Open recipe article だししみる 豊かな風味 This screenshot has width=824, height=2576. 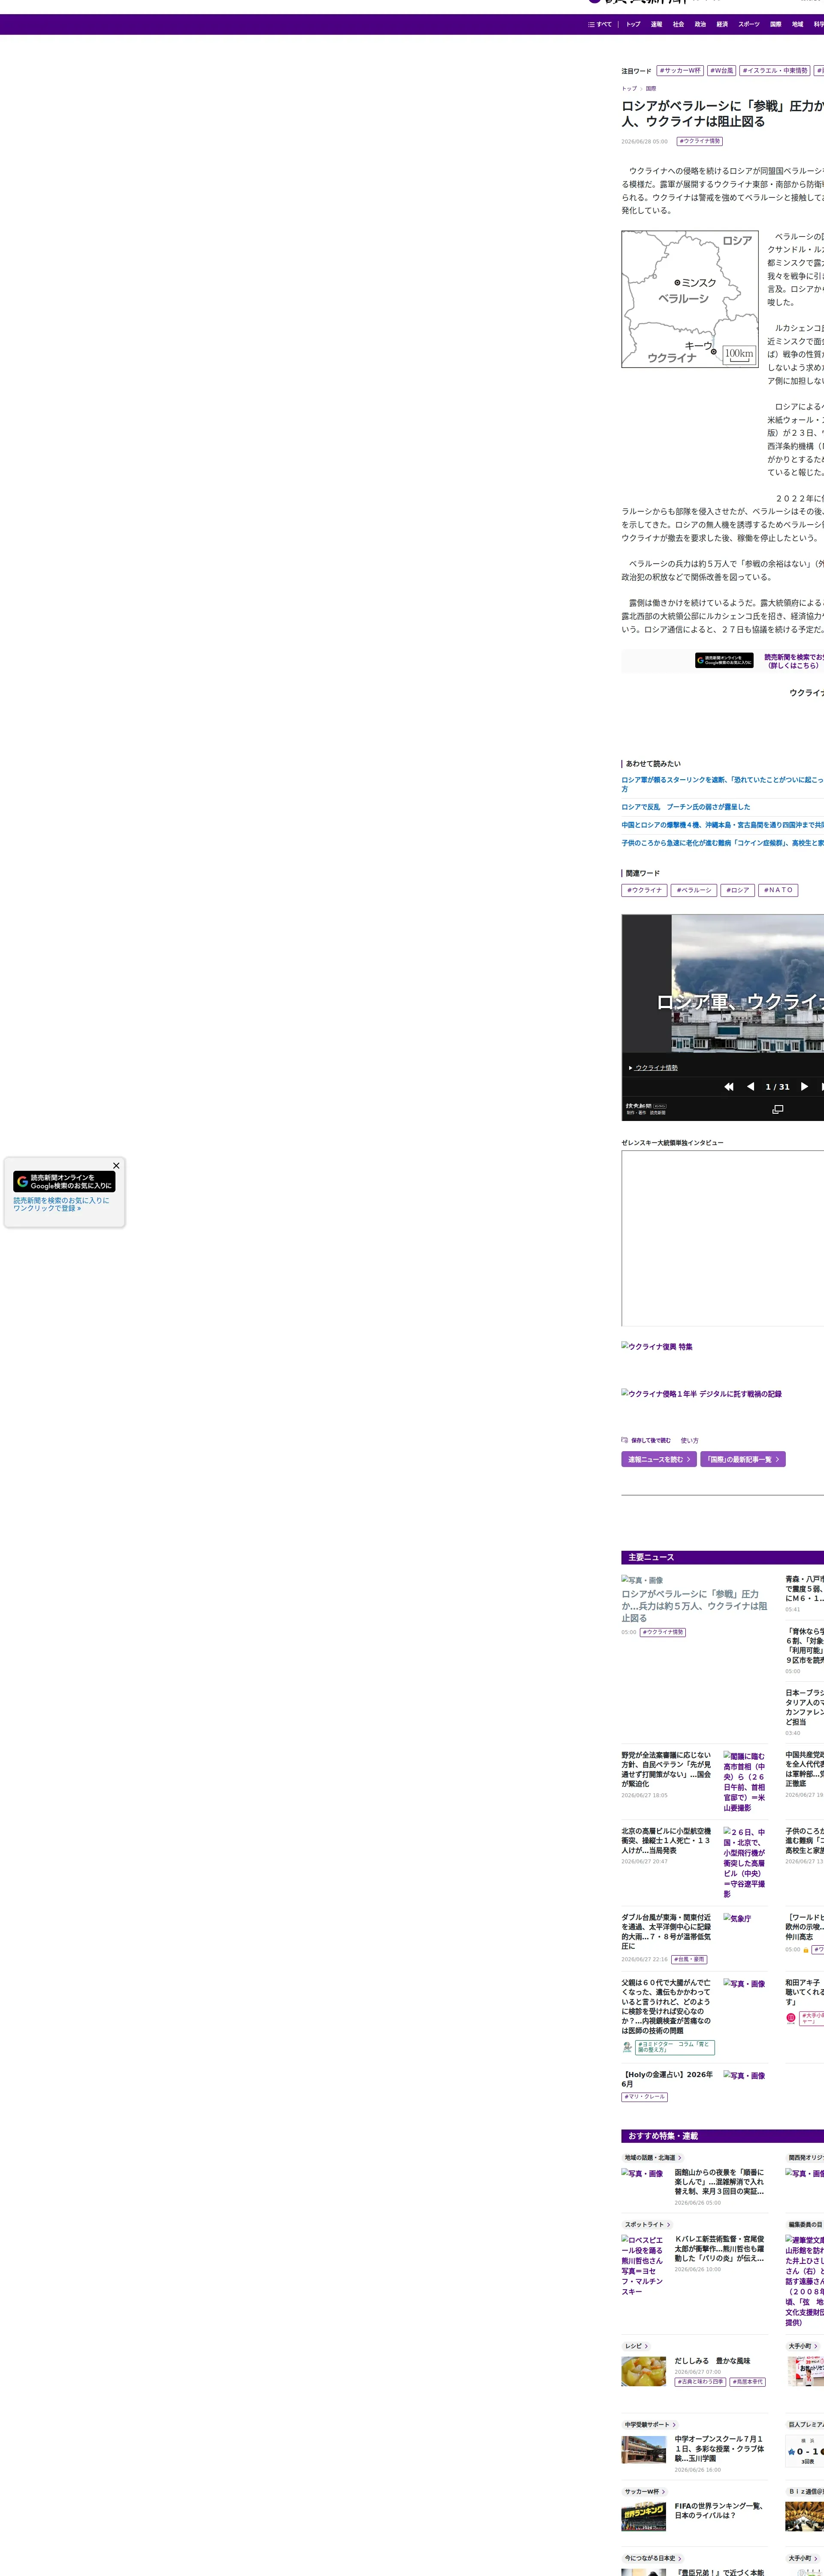712,2360
